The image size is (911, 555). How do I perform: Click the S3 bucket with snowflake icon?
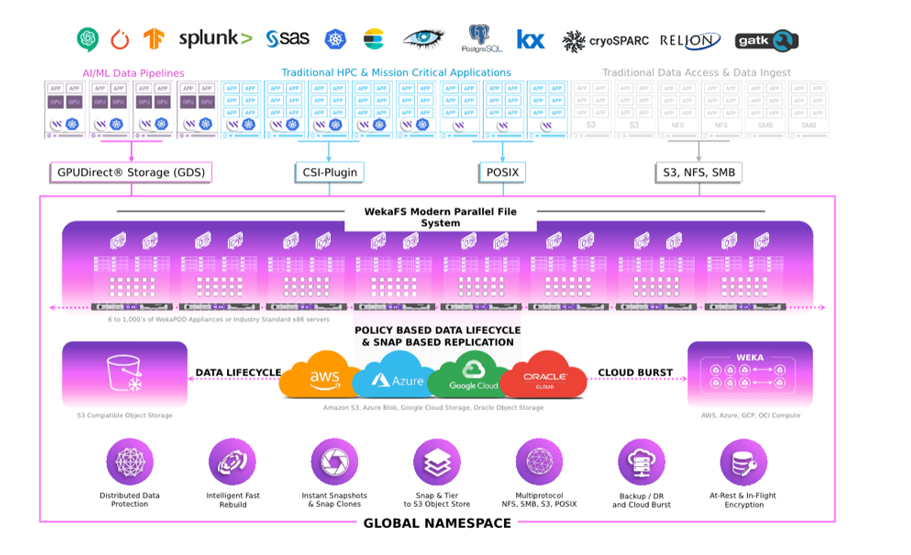point(125,373)
